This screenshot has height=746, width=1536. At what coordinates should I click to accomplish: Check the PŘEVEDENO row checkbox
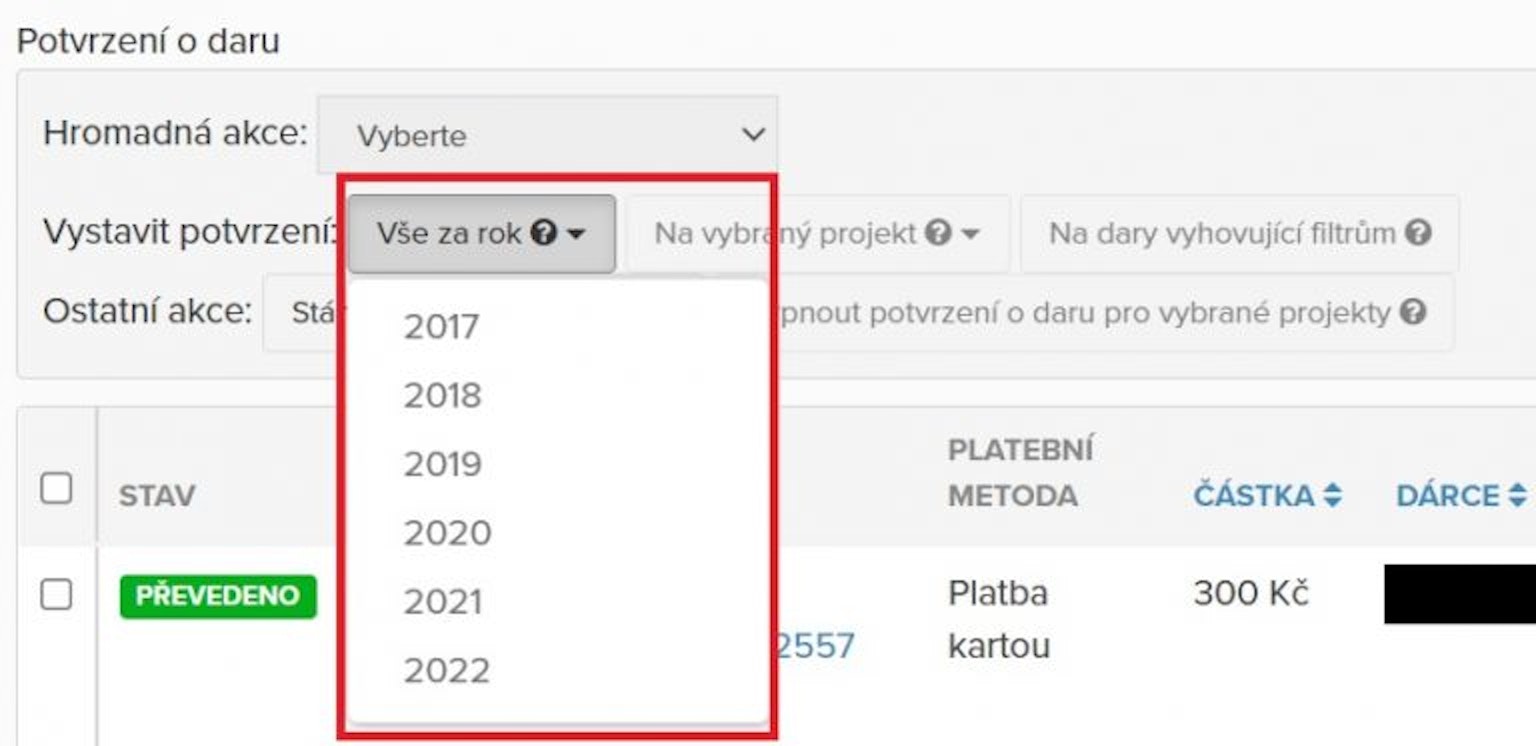coord(56,595)
